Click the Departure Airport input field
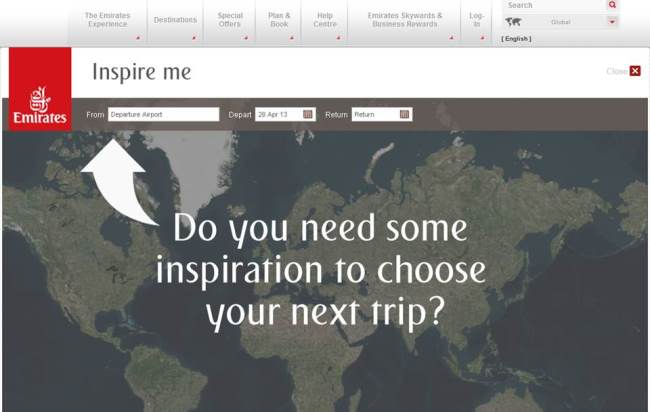The image size is (650, 412). coord(163,115)
